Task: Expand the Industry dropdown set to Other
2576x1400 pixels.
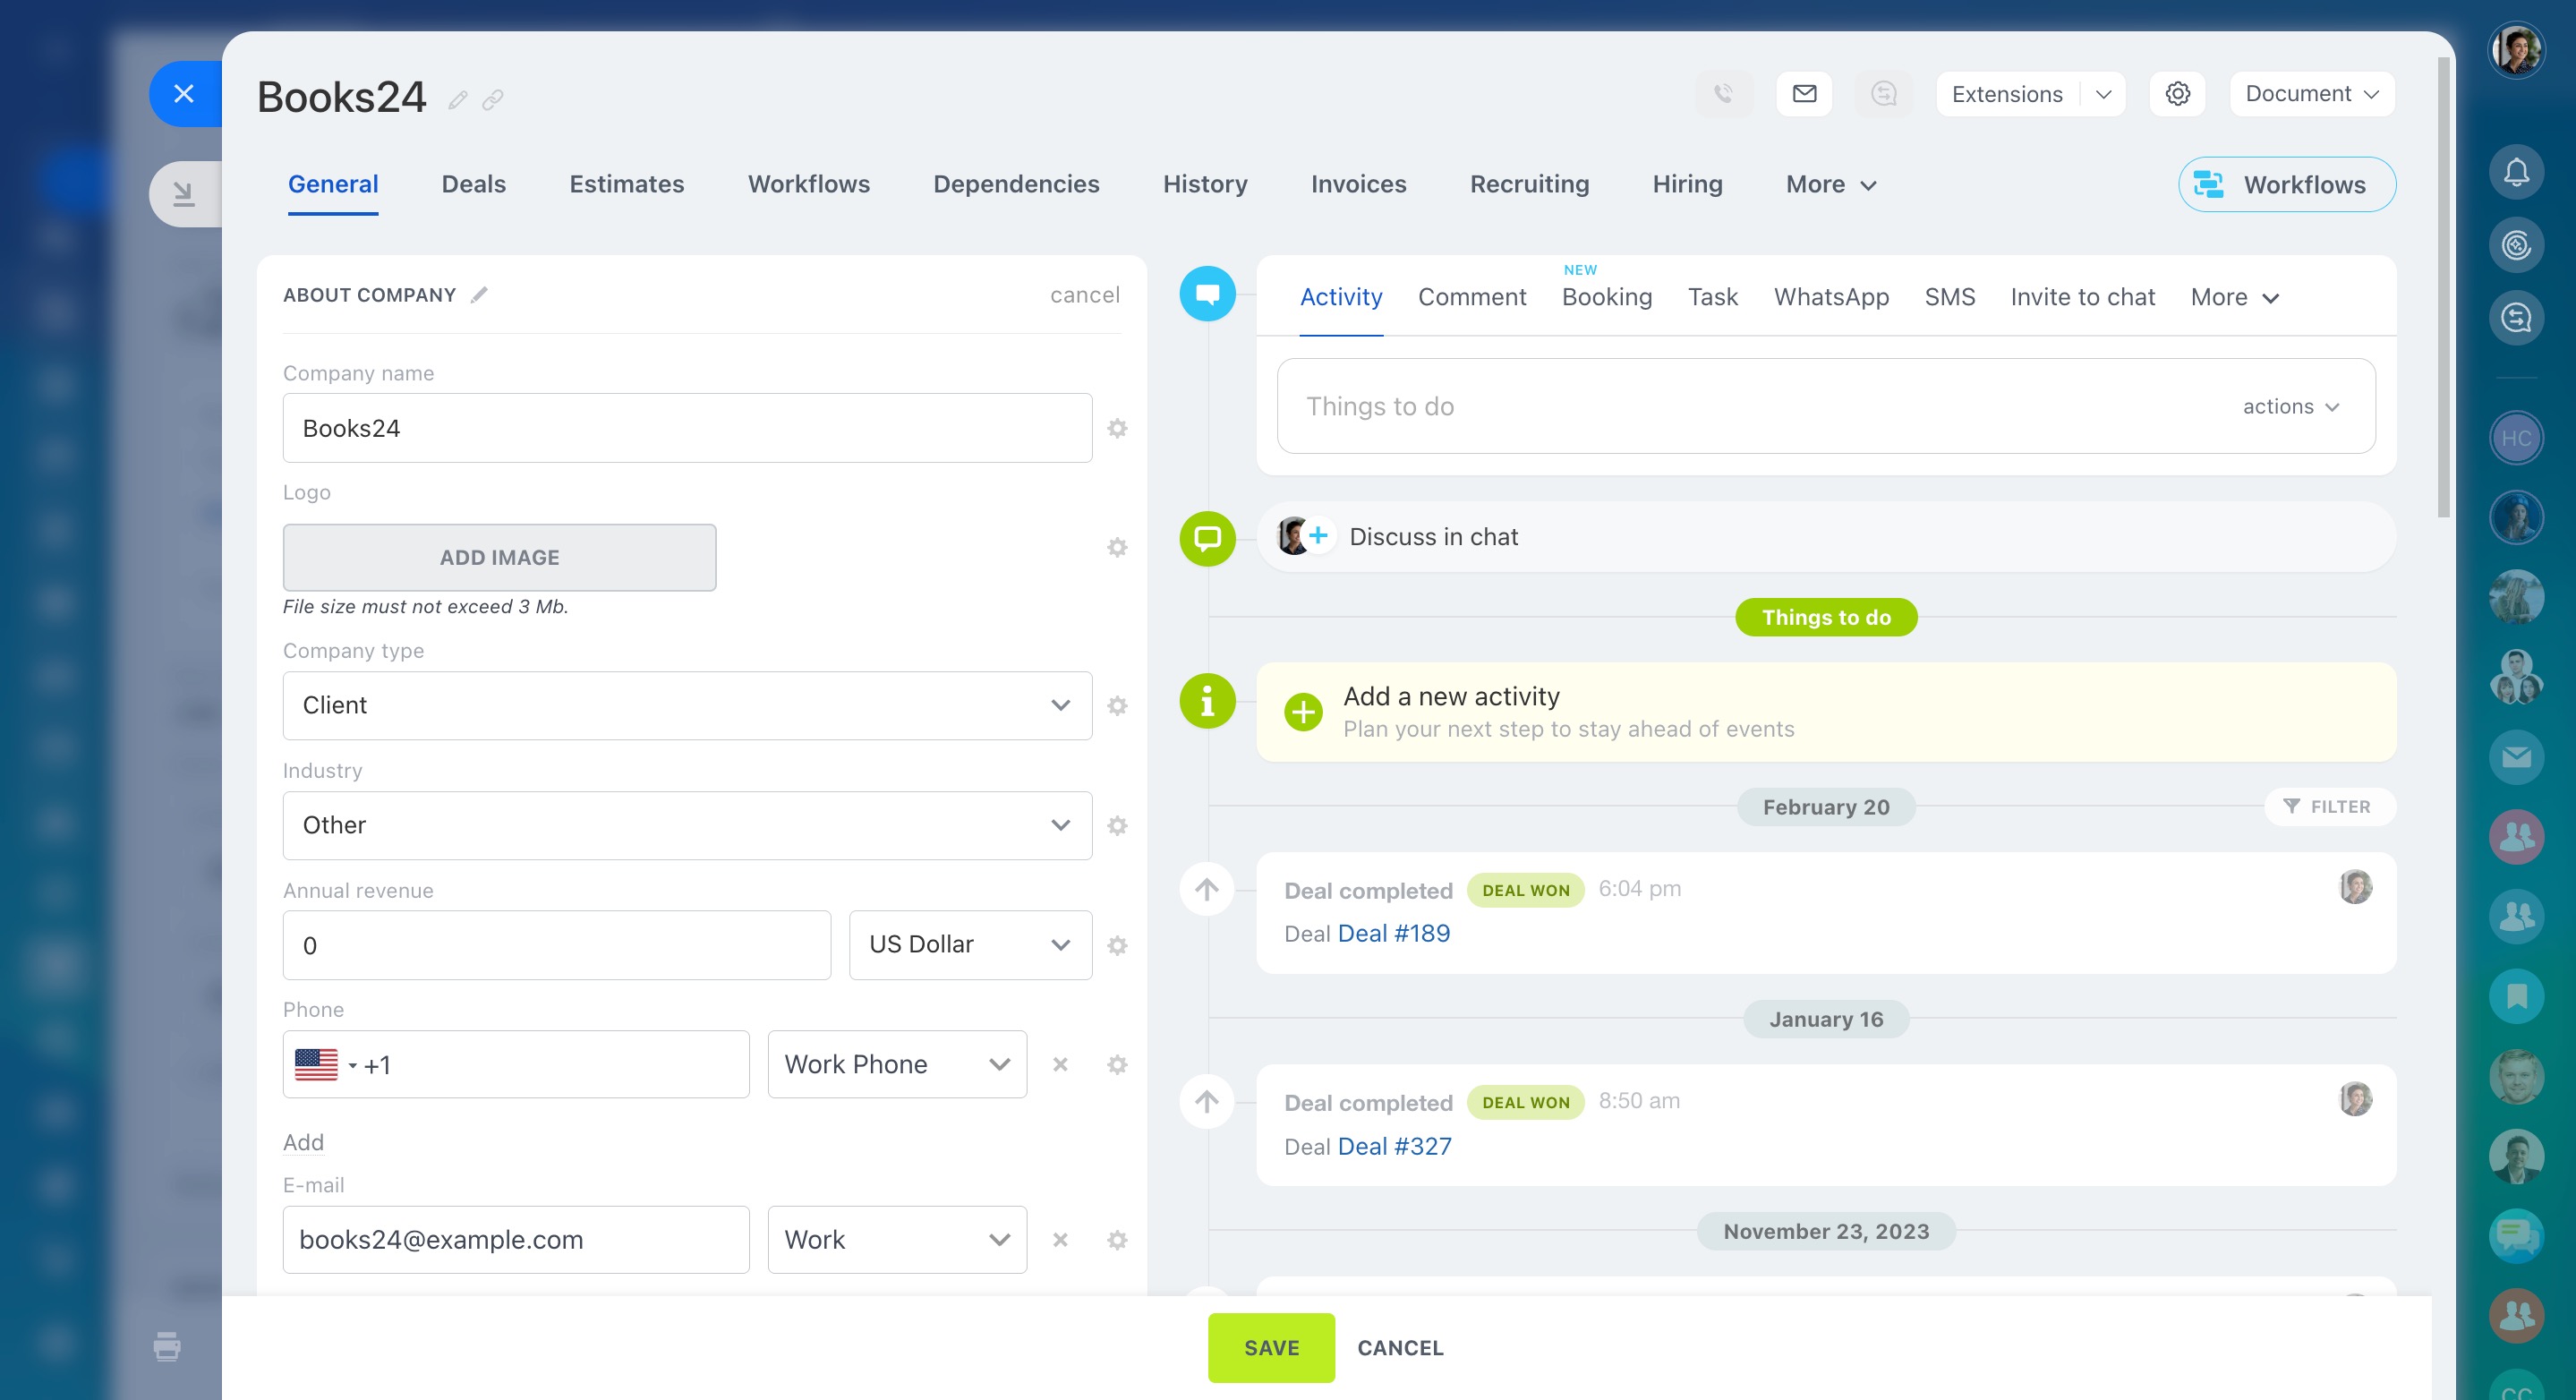Action: click(687, 825)
